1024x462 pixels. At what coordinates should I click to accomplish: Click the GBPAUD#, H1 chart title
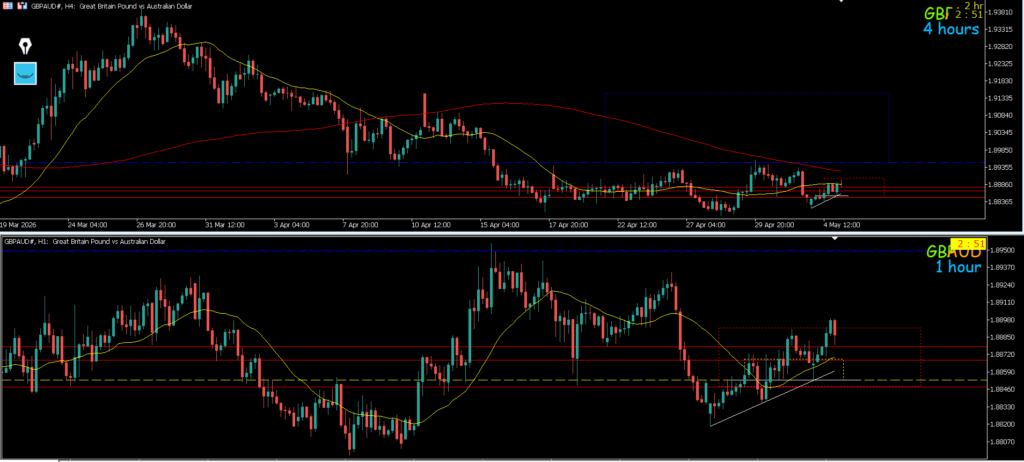click(85, 241)
